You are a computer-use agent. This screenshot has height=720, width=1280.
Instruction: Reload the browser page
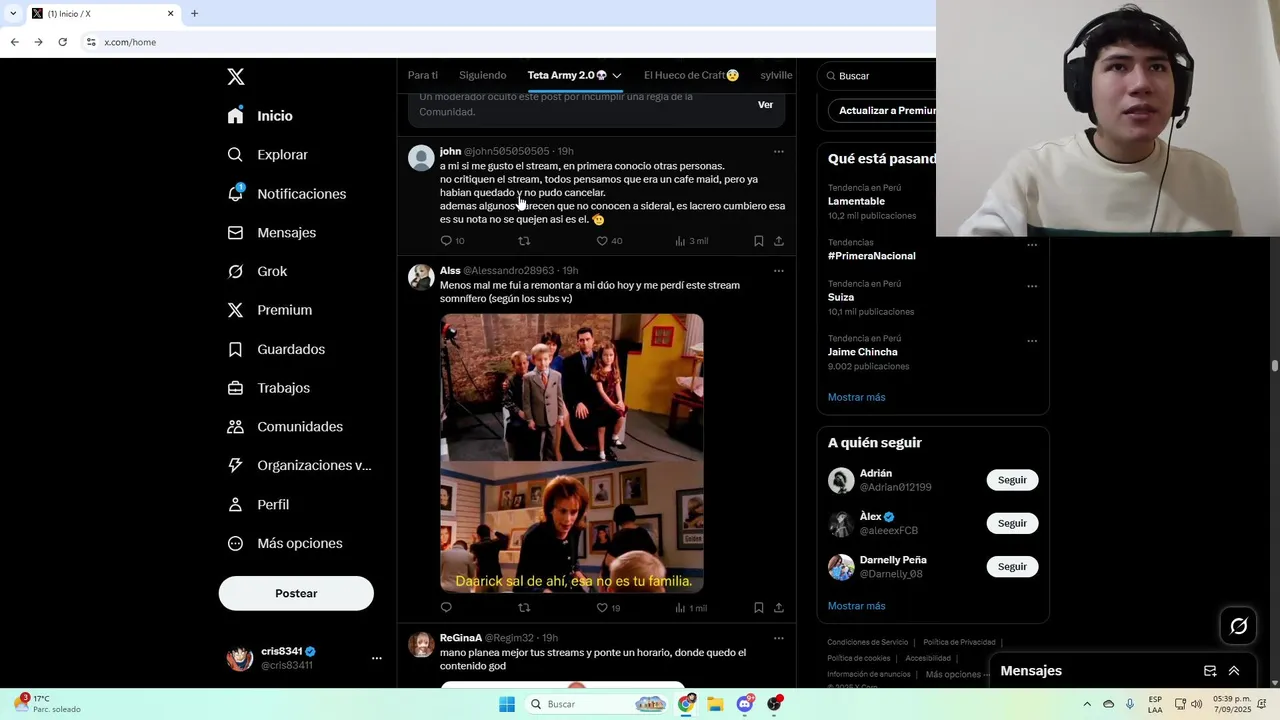(62, 42)
